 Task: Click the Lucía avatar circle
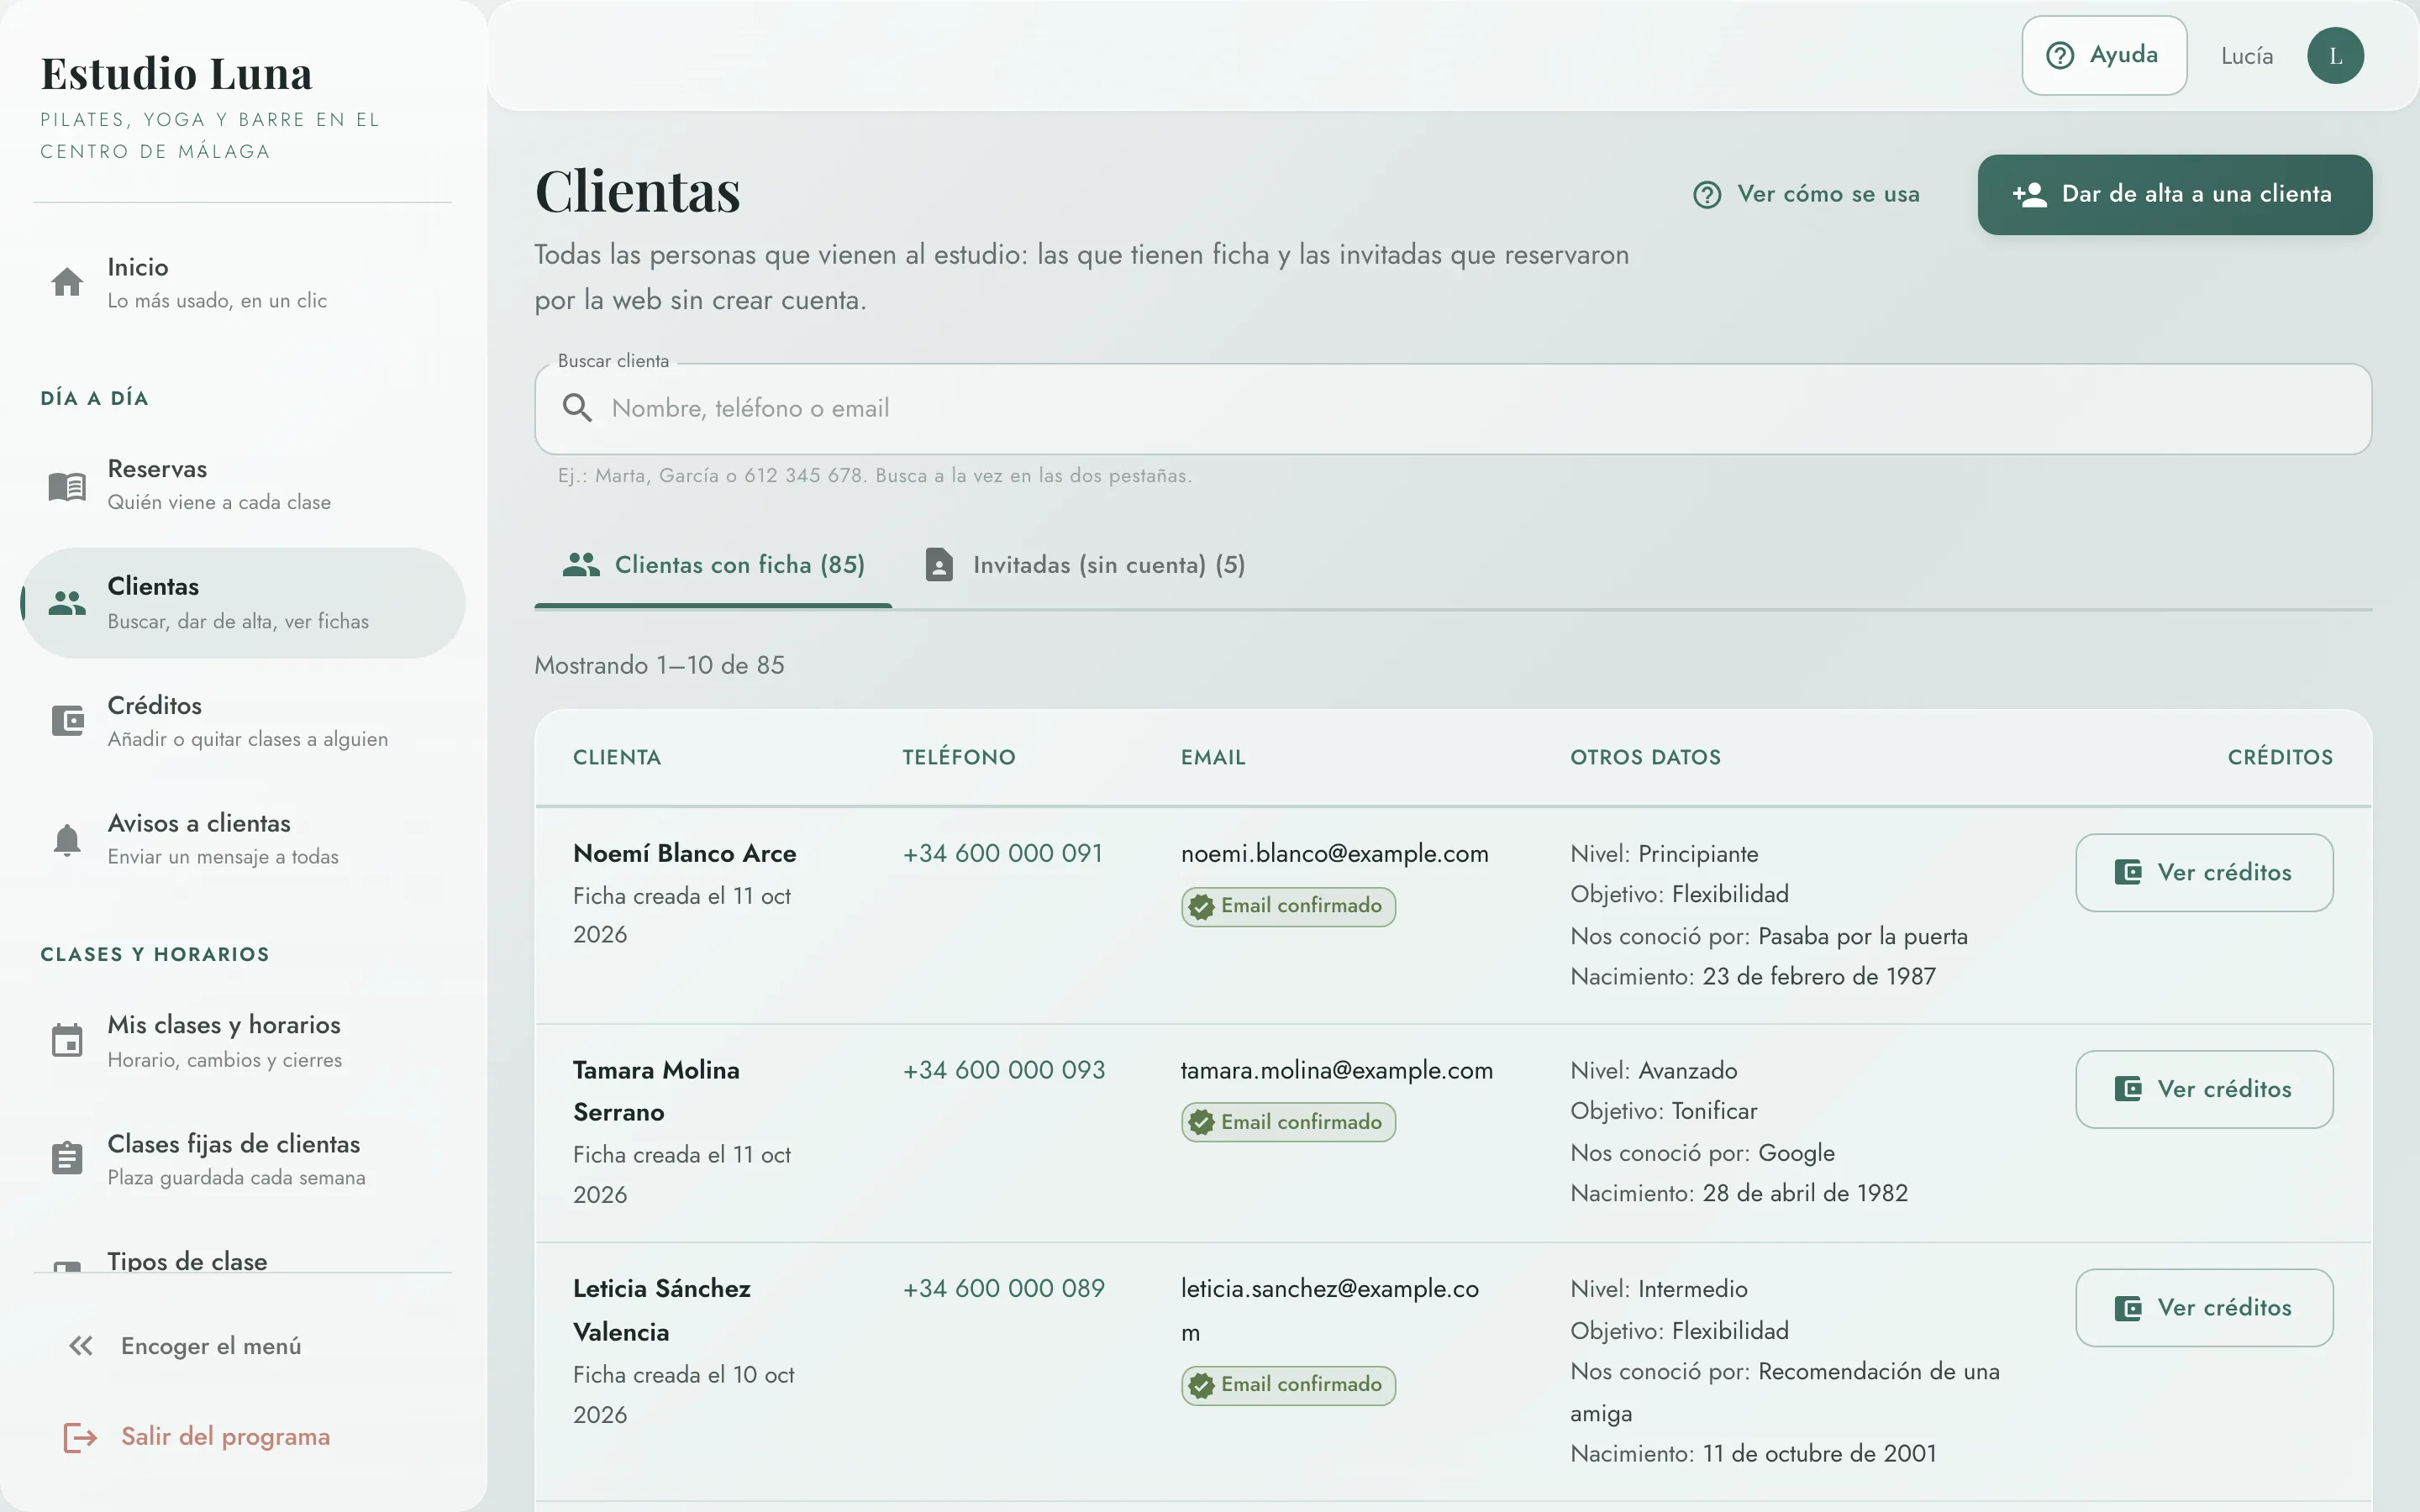point(2336,56)
